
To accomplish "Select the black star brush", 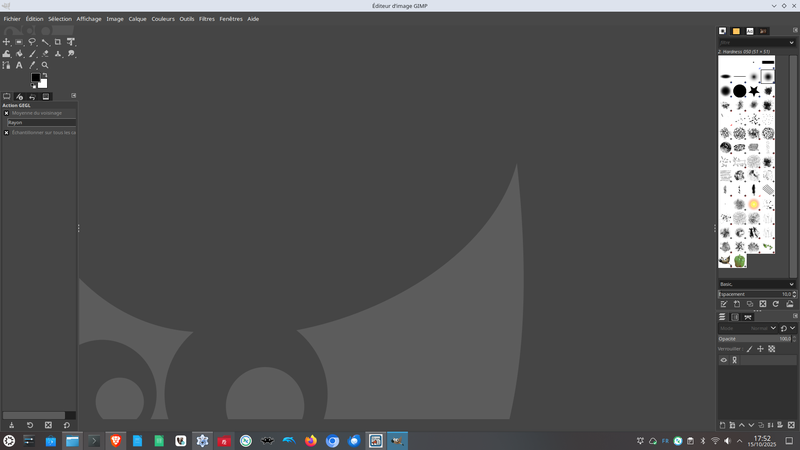I will coord(754,91).
